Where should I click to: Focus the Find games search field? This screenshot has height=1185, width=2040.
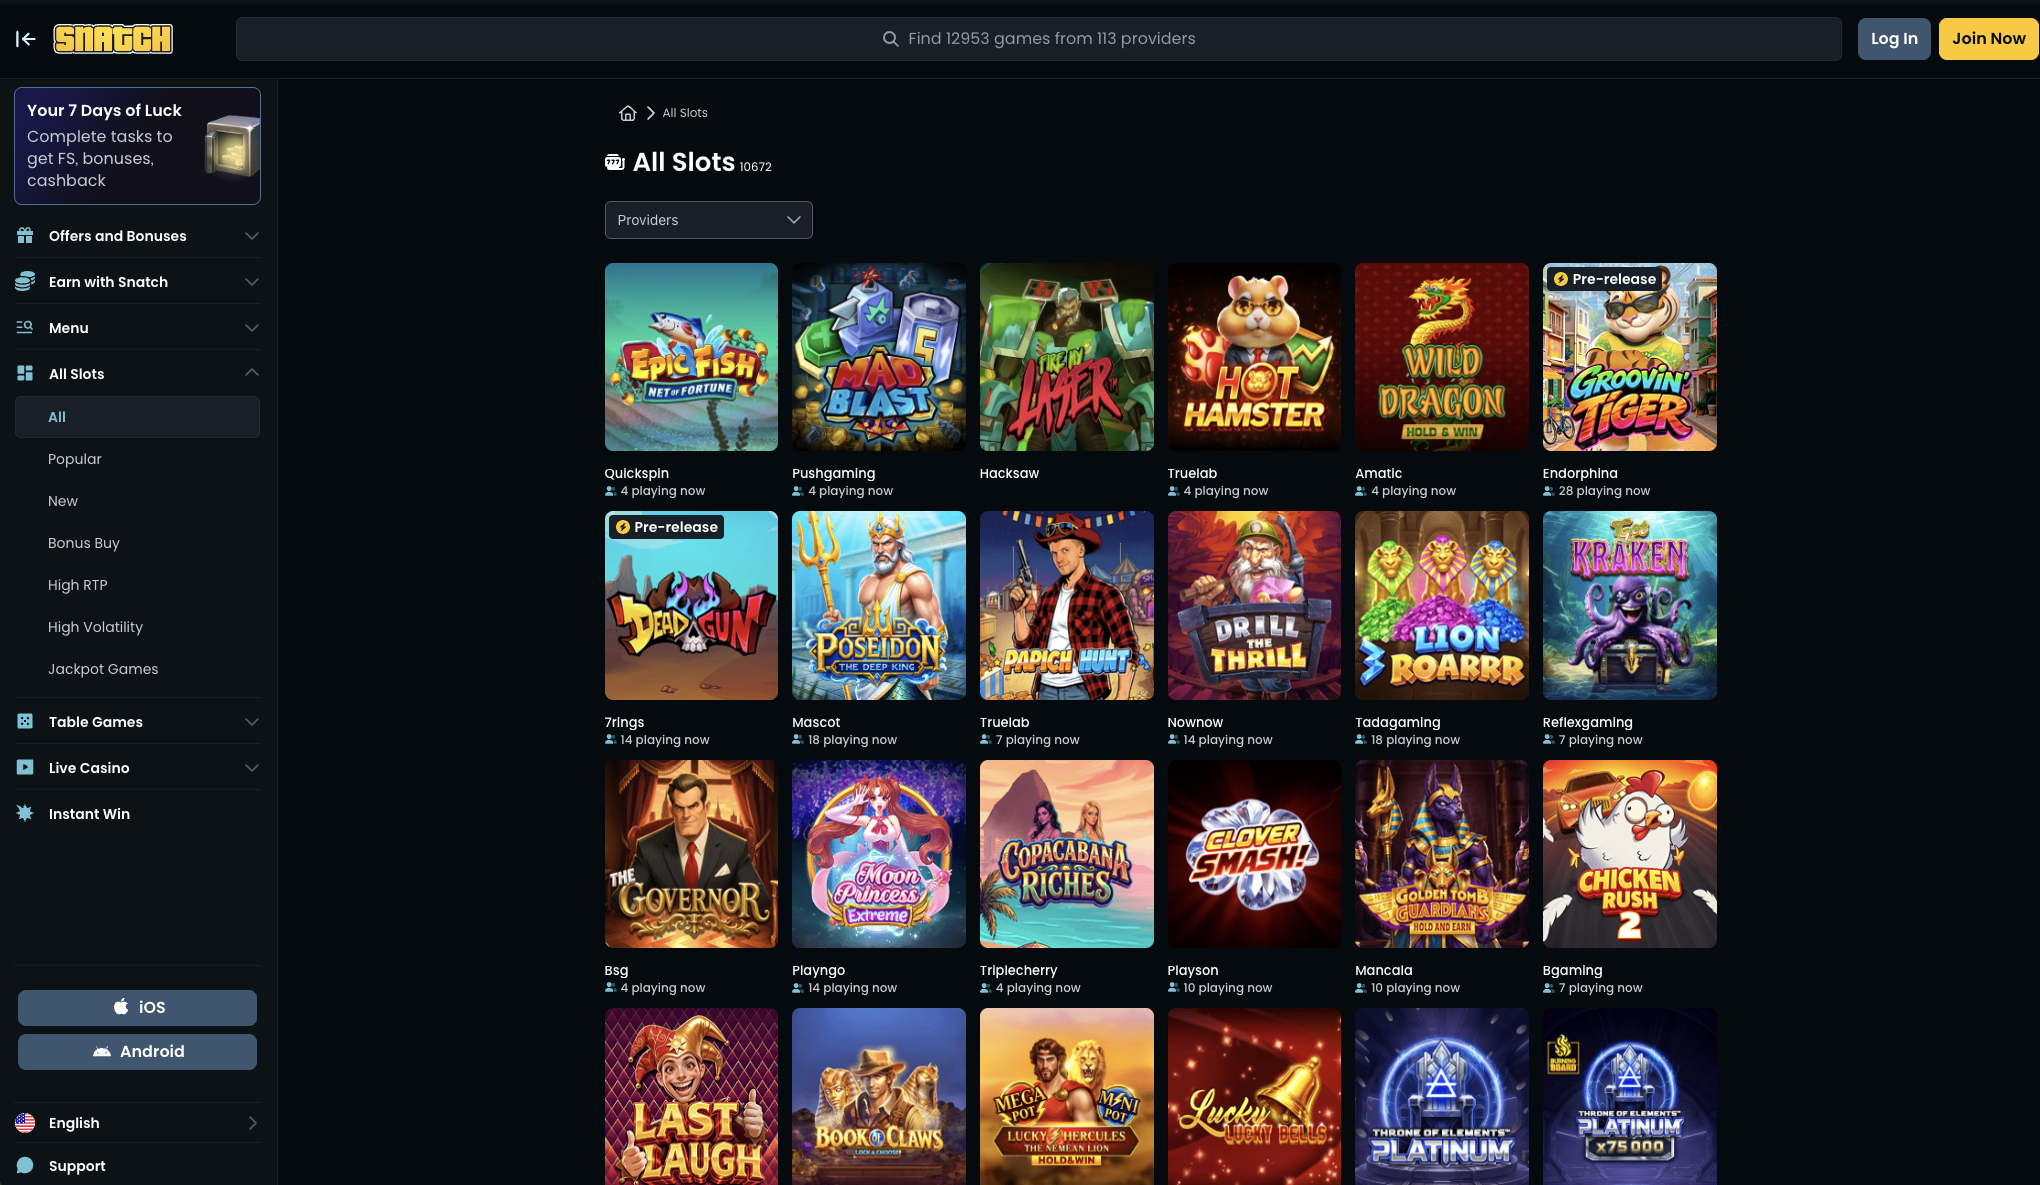1038,39
